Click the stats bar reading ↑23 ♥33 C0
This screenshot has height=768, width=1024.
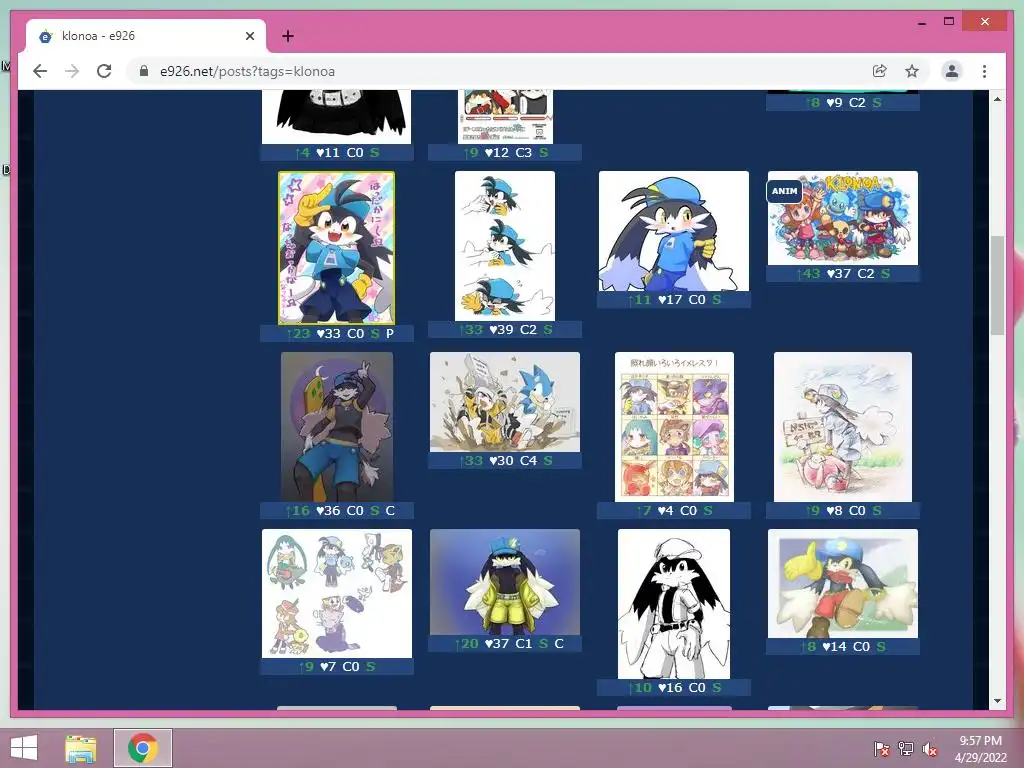(x=336, y=333)
